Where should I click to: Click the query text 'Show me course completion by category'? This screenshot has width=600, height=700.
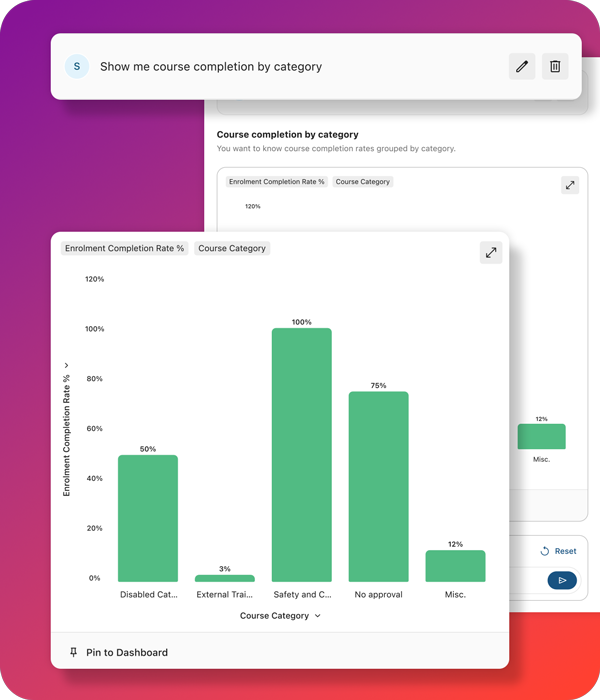point(211,67)
